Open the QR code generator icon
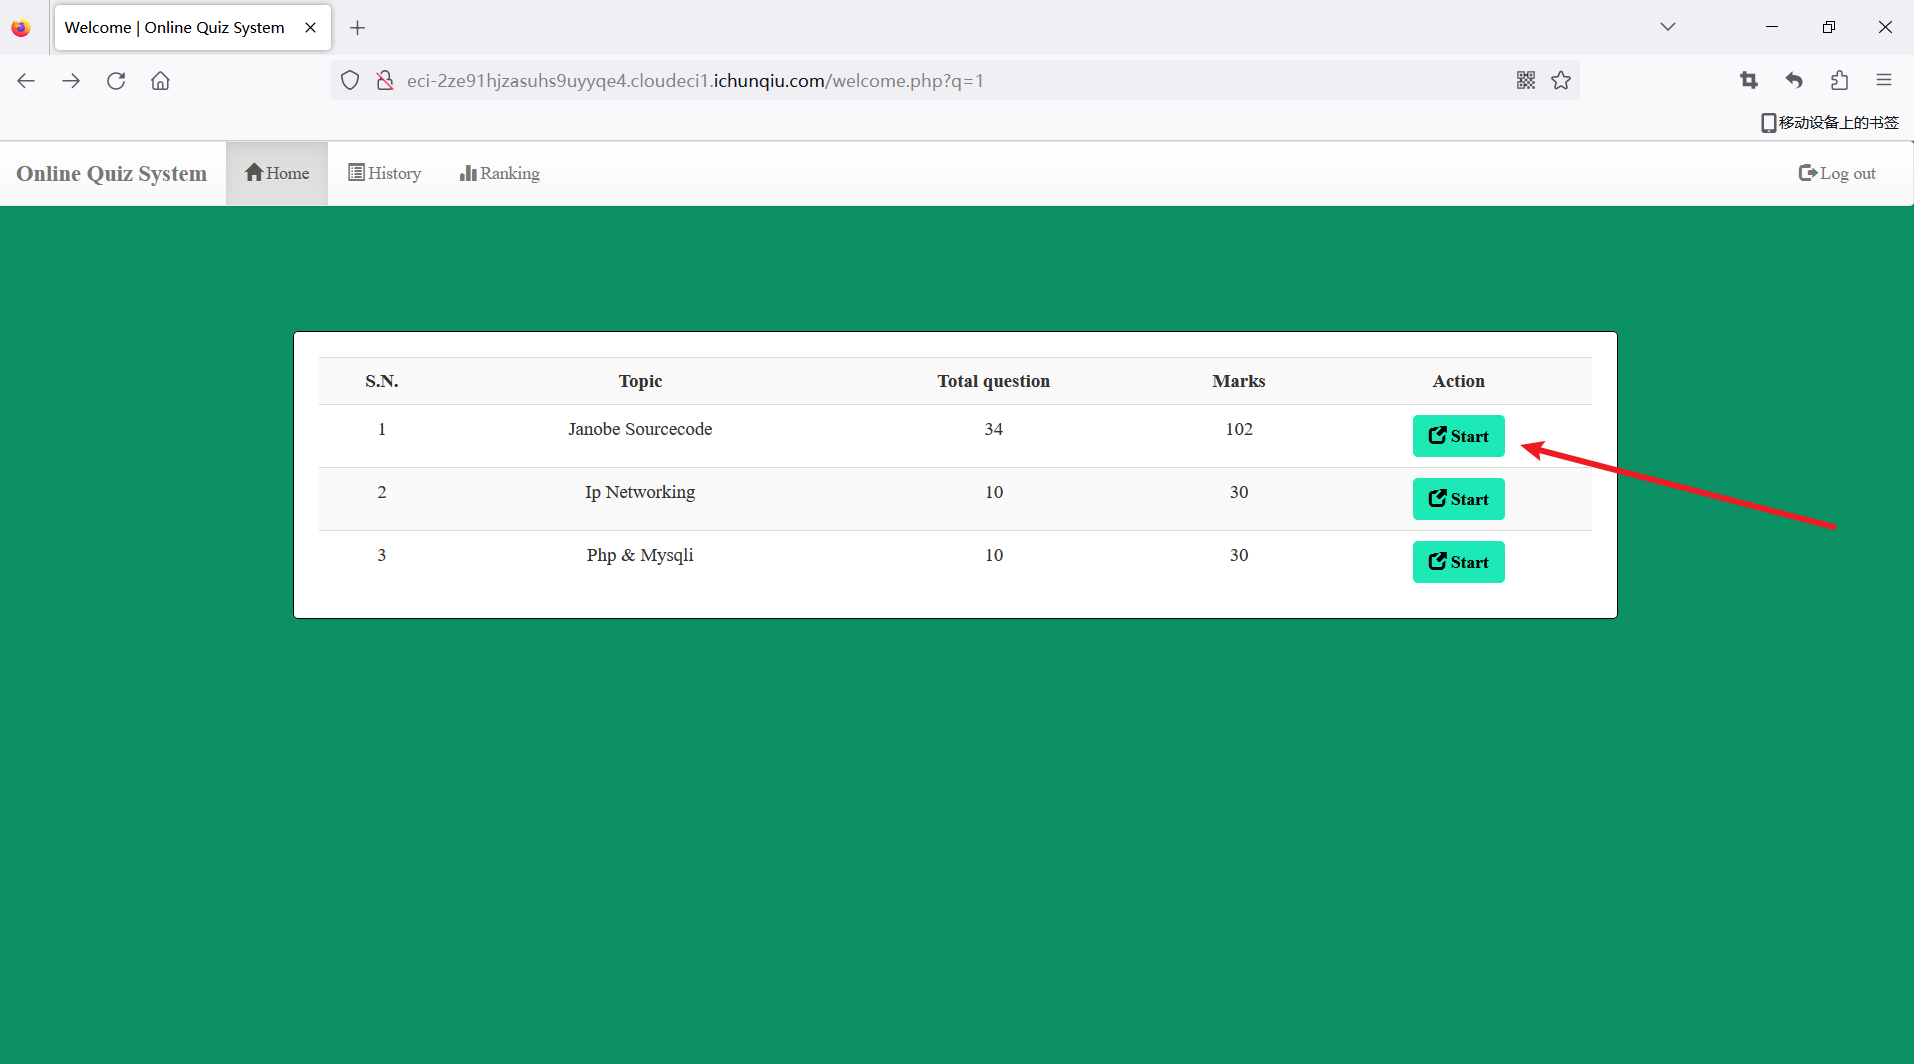The width and height of the screenshot is (1914, 1064). 1526,80
